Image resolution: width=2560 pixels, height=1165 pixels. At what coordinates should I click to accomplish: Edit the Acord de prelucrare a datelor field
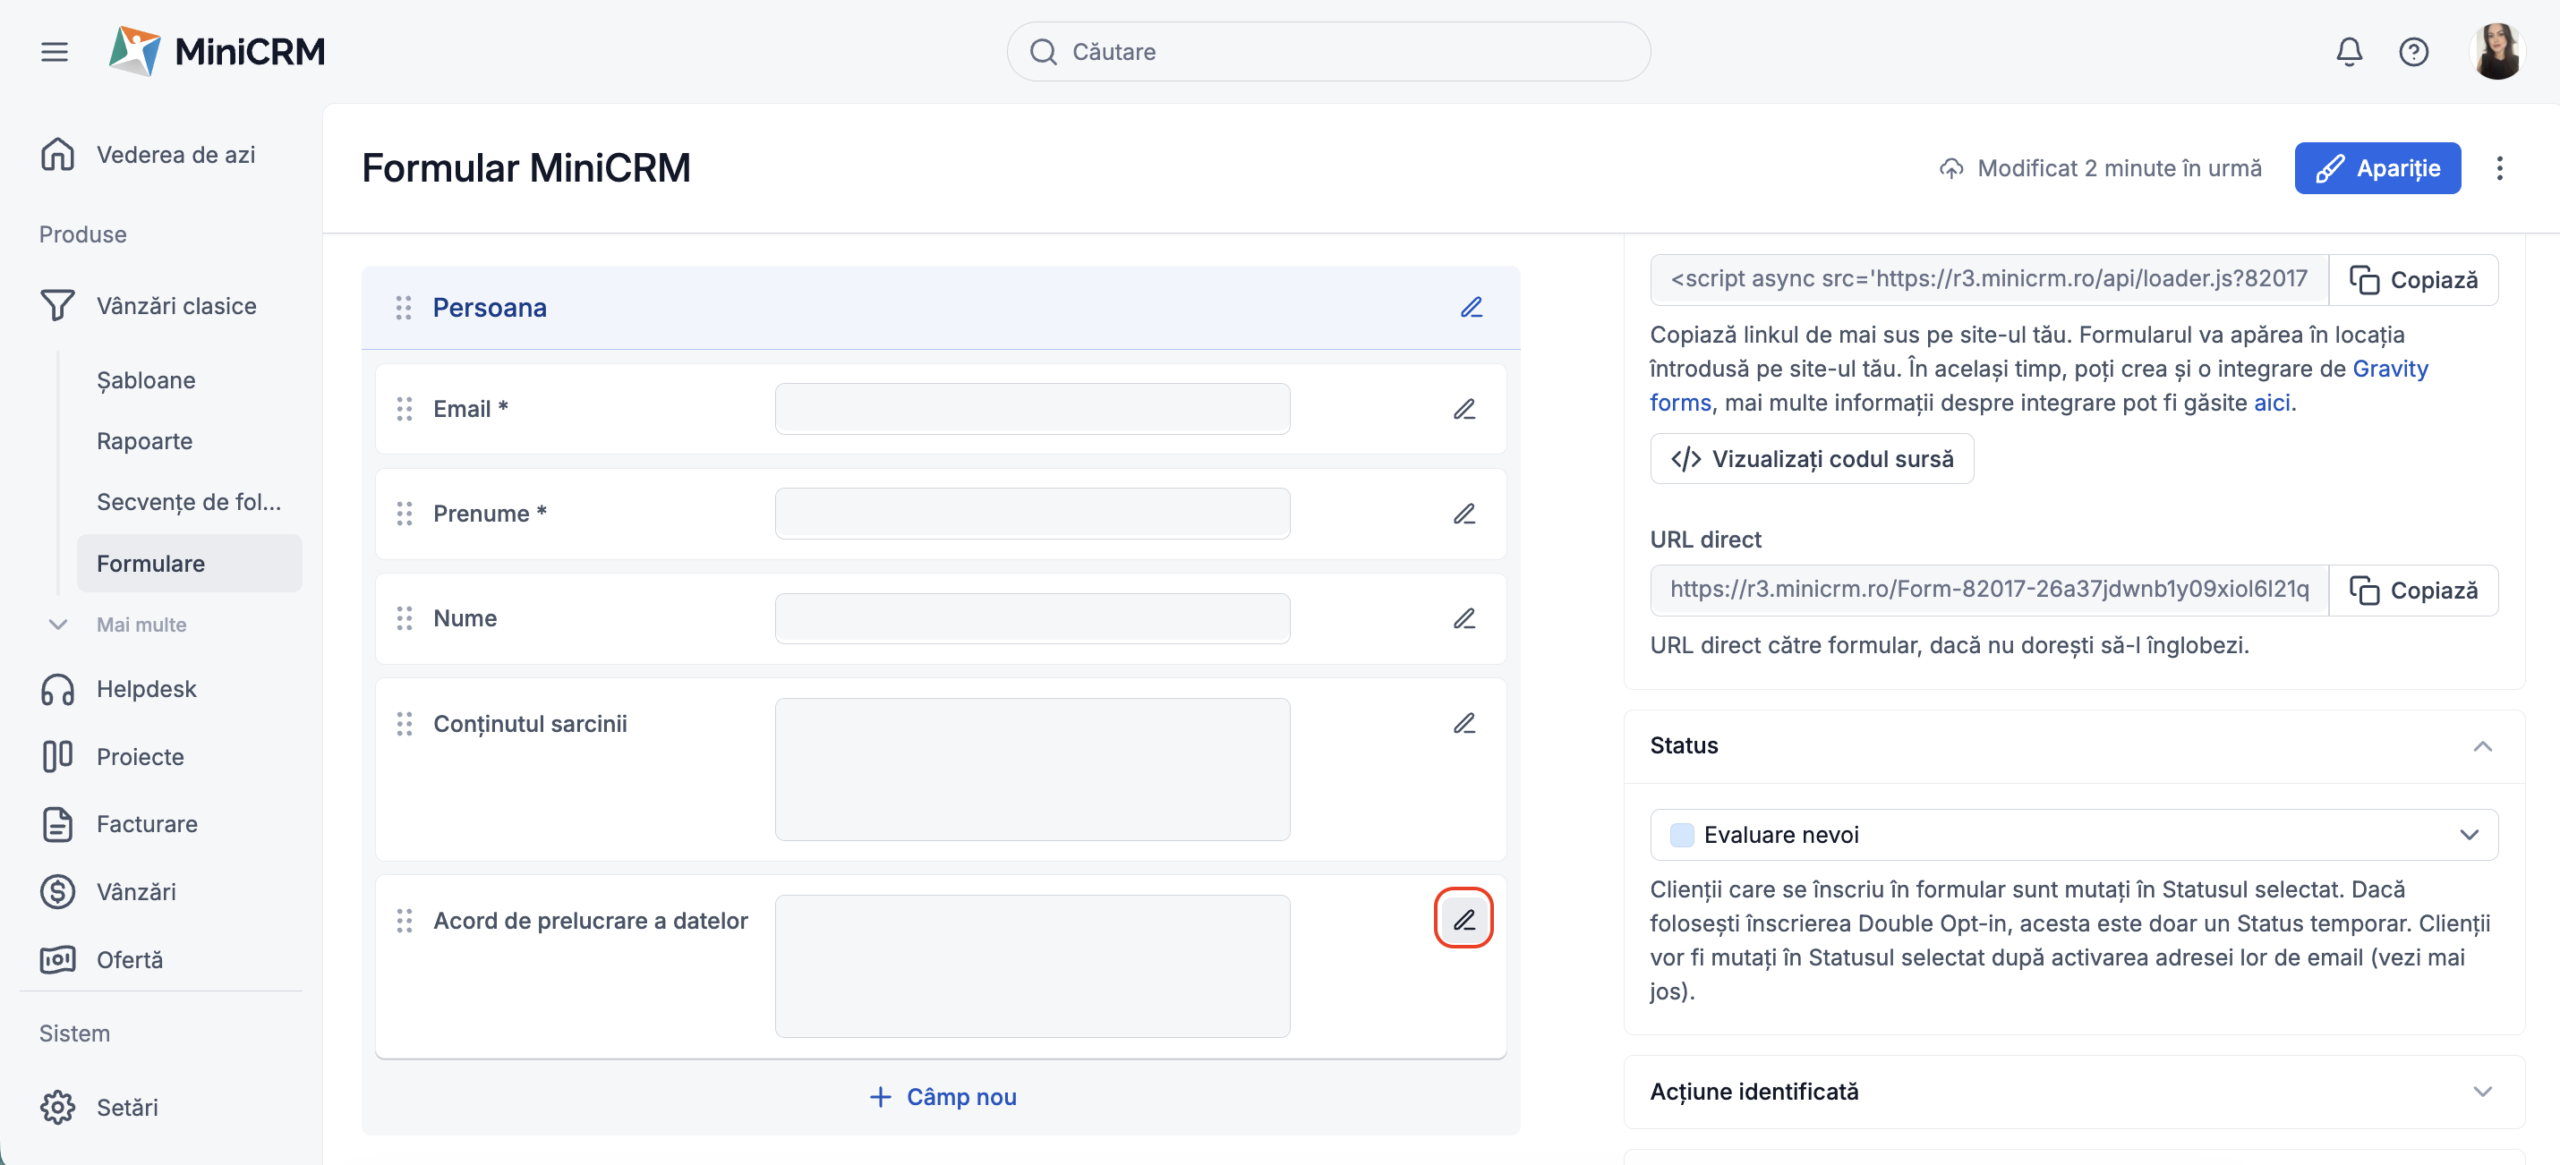1464,919
